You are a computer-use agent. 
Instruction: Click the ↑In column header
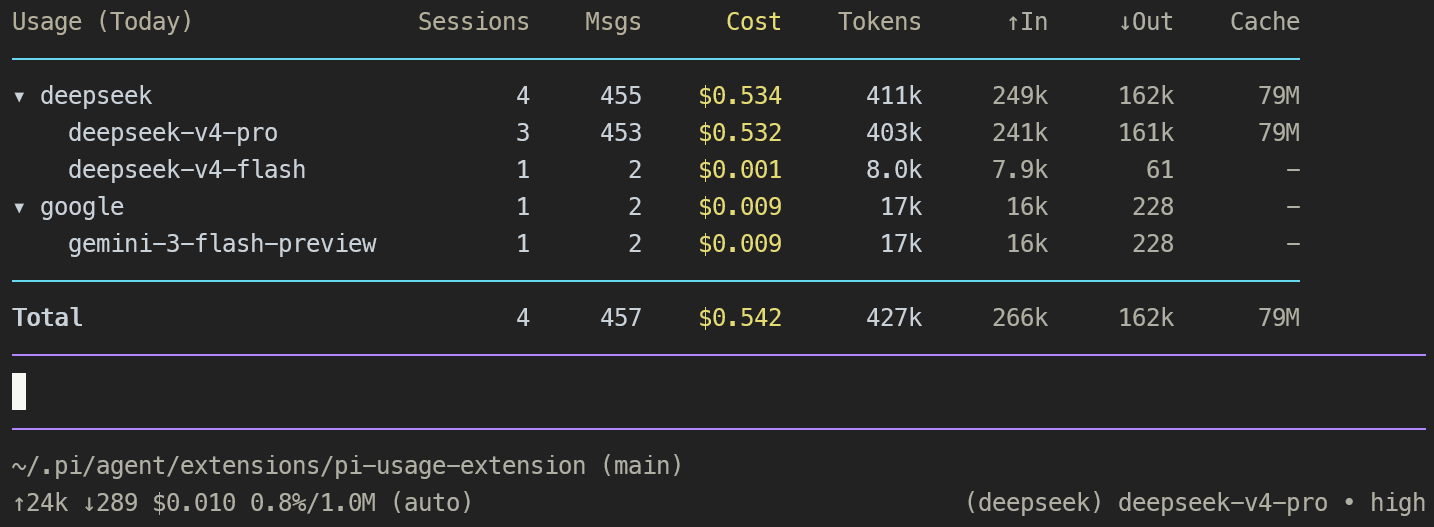point(1027,22)
